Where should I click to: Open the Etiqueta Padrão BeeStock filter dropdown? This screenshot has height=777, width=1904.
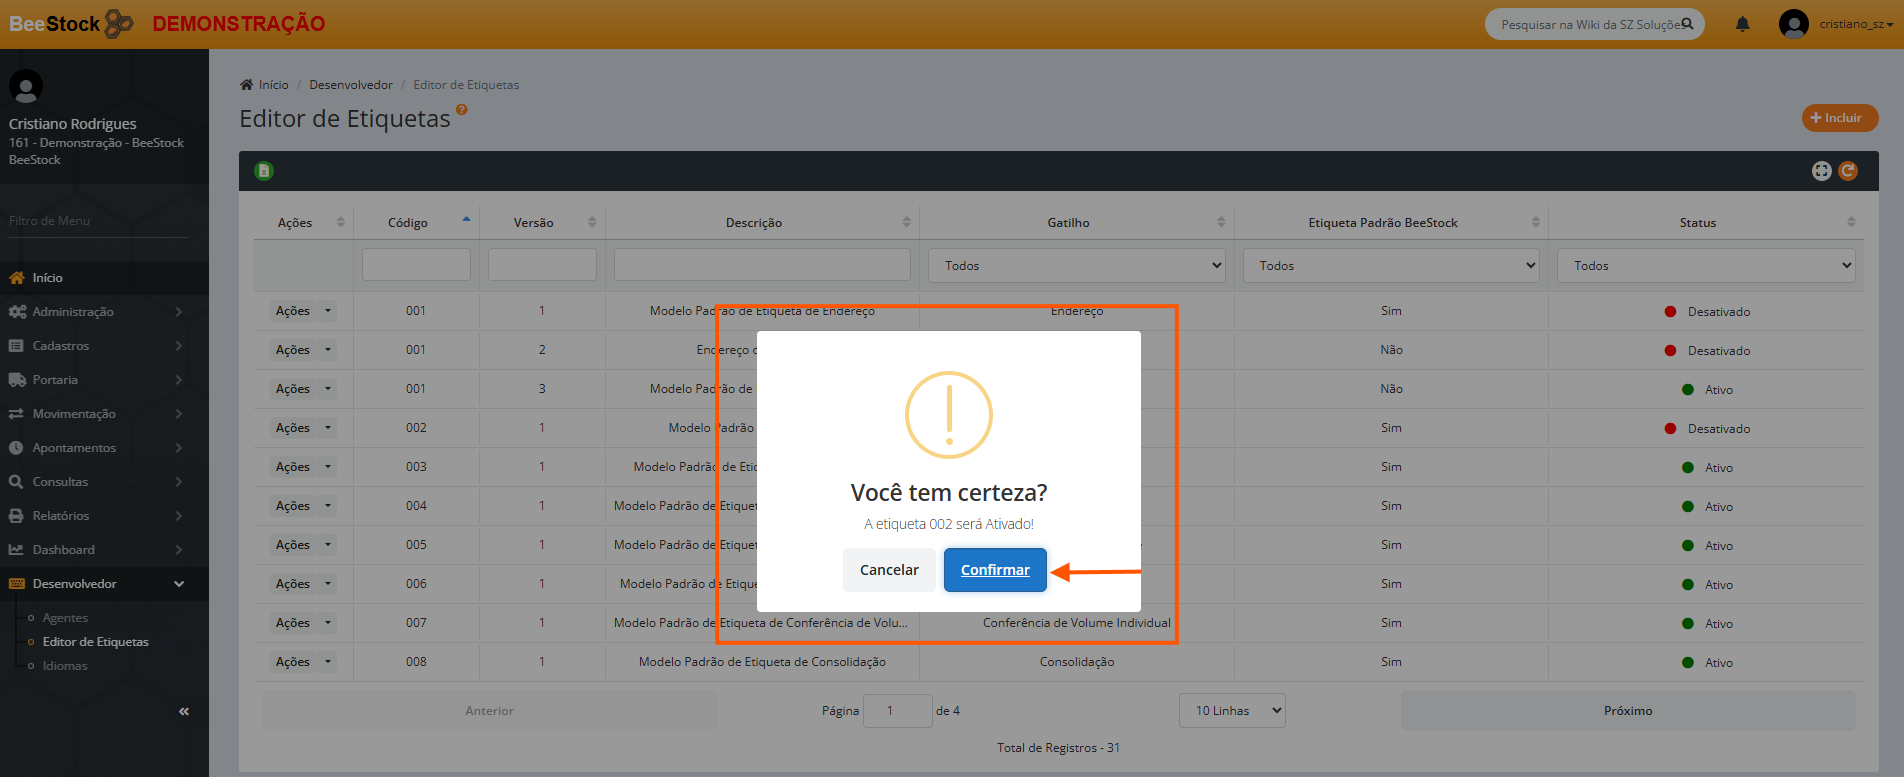pyautogui.click(x=1391, y=266)
